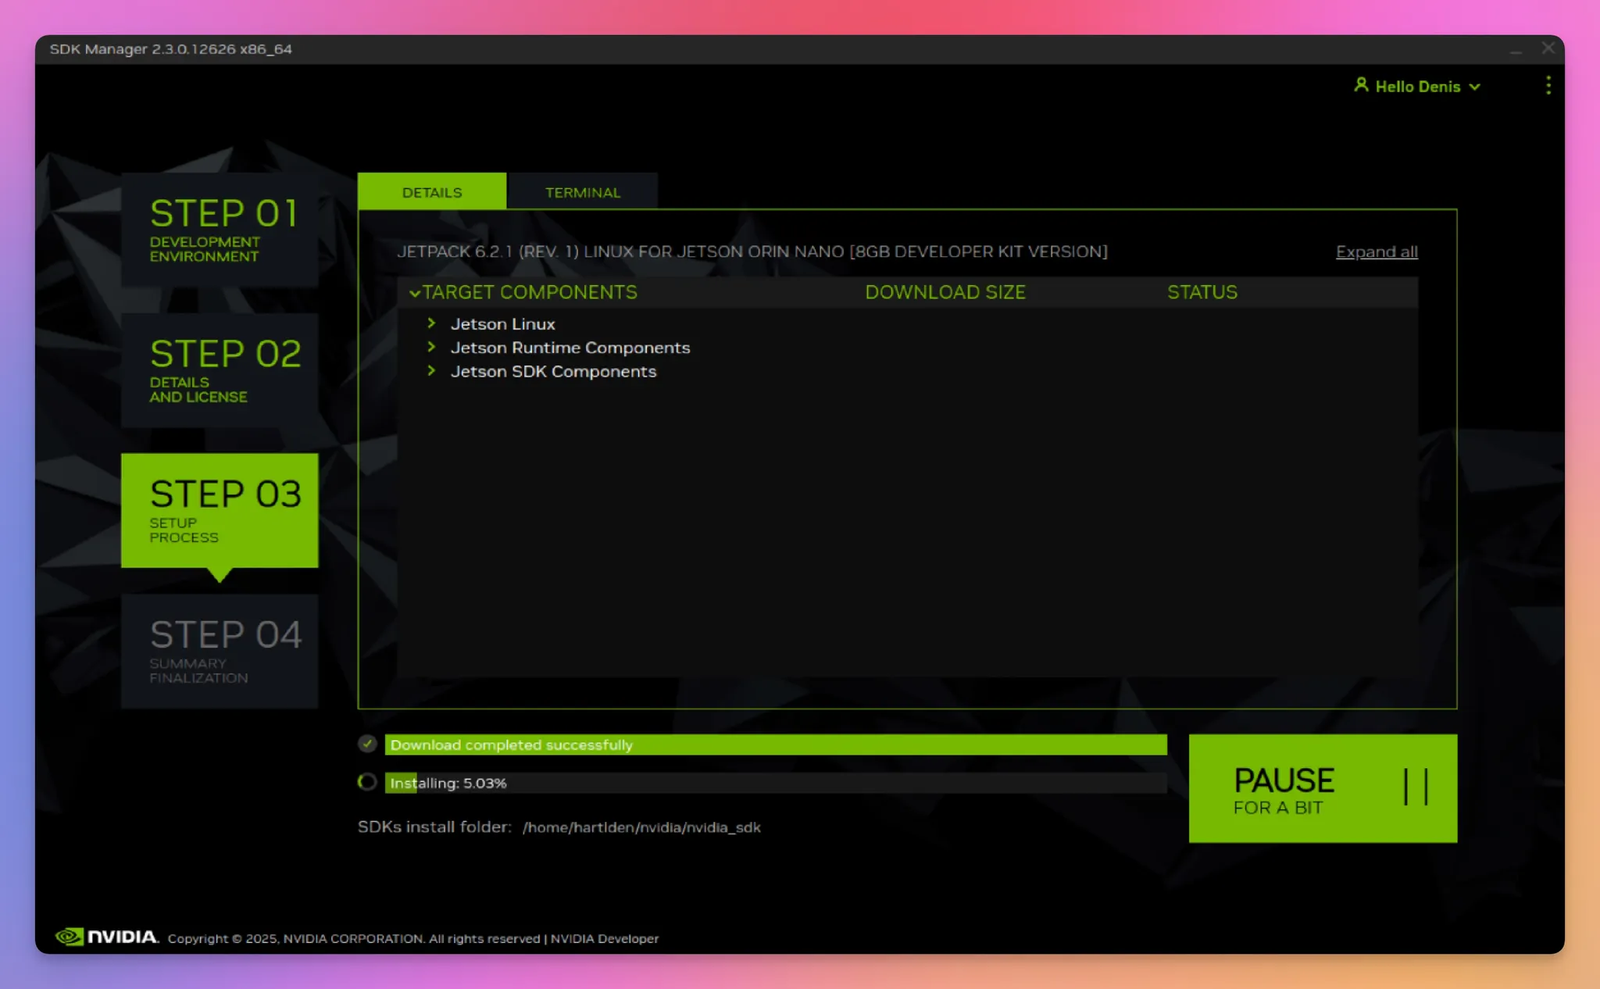Click the user profile icon beside Hello Denis
The width and height of the screenshot is (1600, 989).
click(1361, 86)
